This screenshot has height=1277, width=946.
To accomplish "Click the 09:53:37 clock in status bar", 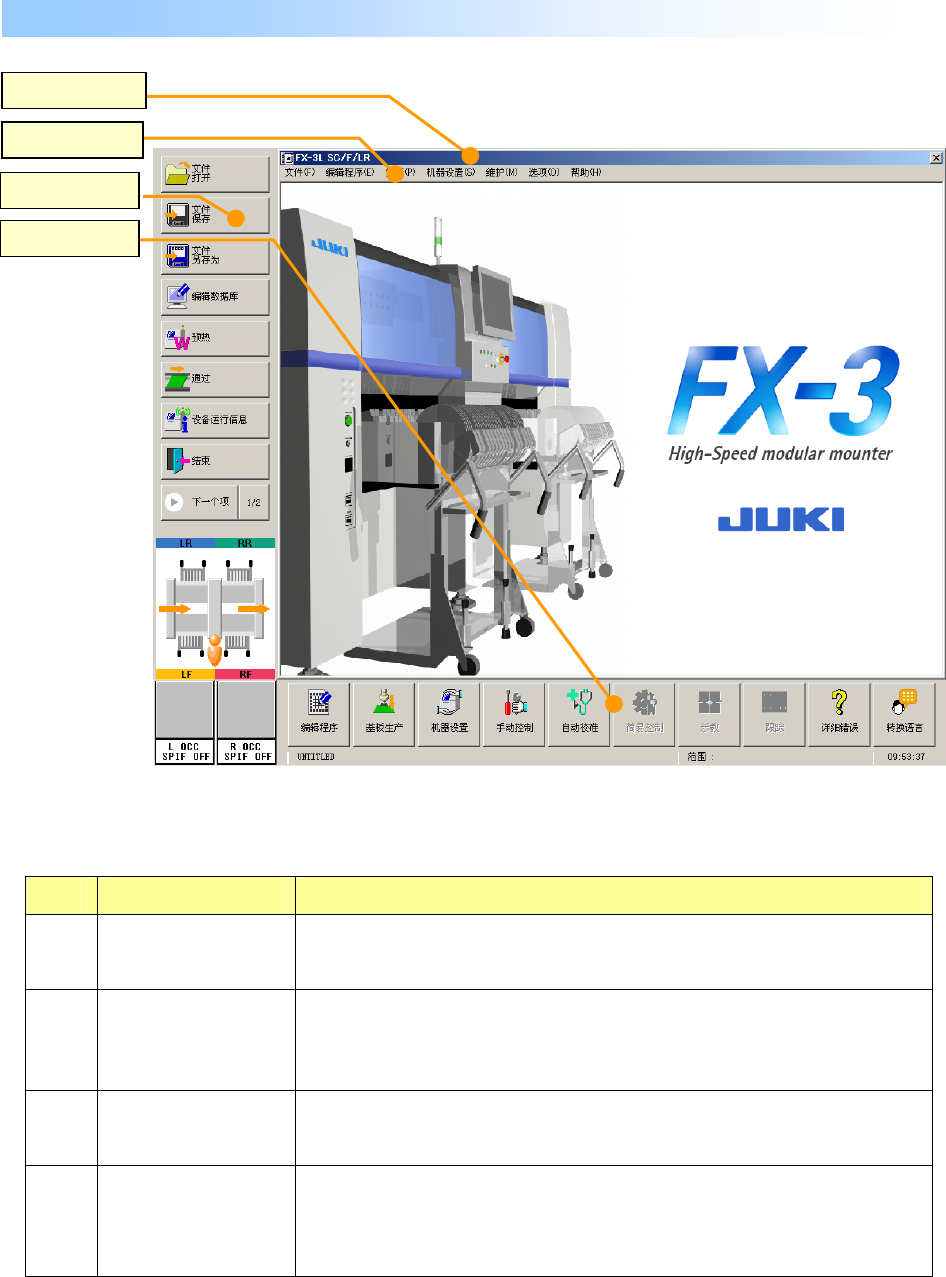I will click(x=905, y=758).
